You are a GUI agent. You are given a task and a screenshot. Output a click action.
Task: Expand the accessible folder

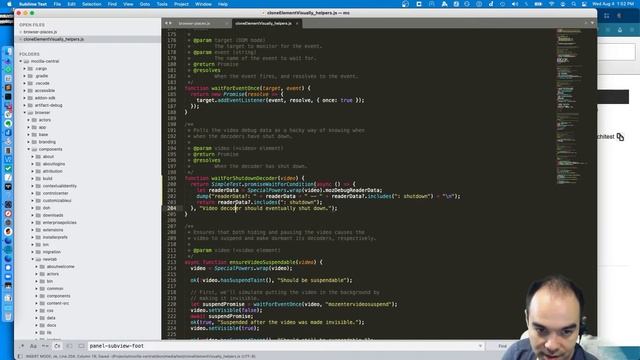point(24,91)
